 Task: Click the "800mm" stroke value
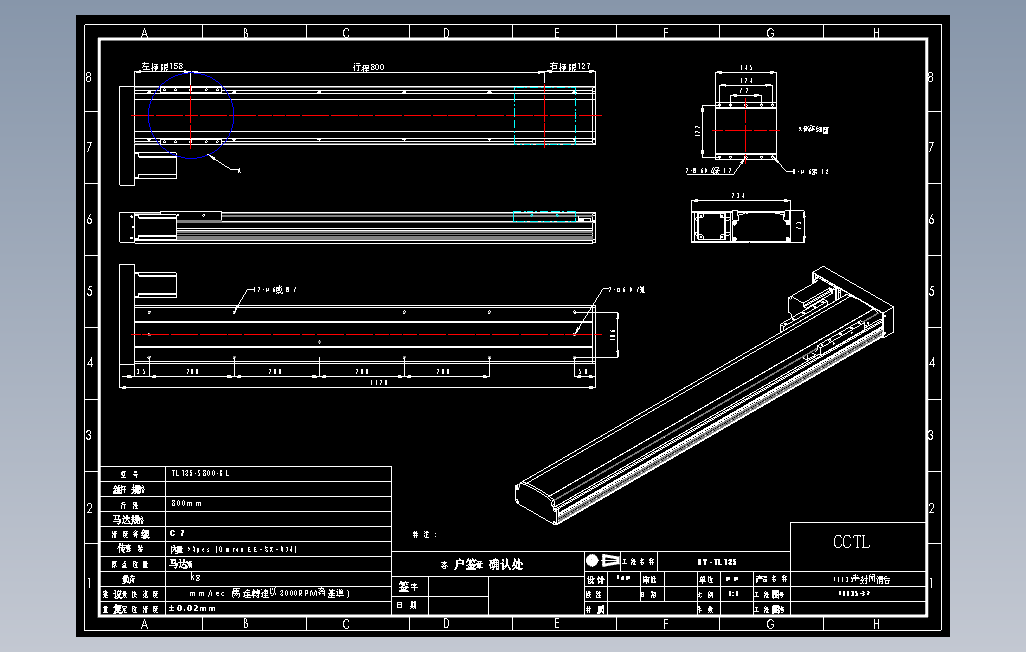[x=186, y=503]
